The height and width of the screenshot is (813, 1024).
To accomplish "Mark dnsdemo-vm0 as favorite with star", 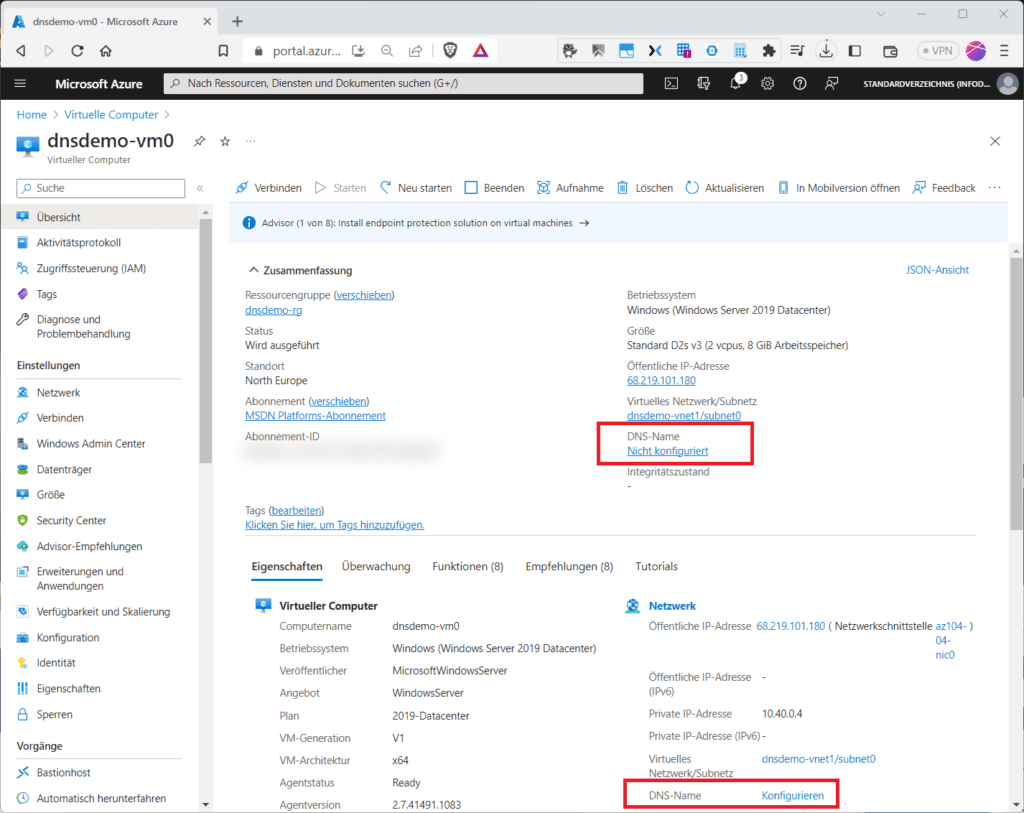I will 225,141.
